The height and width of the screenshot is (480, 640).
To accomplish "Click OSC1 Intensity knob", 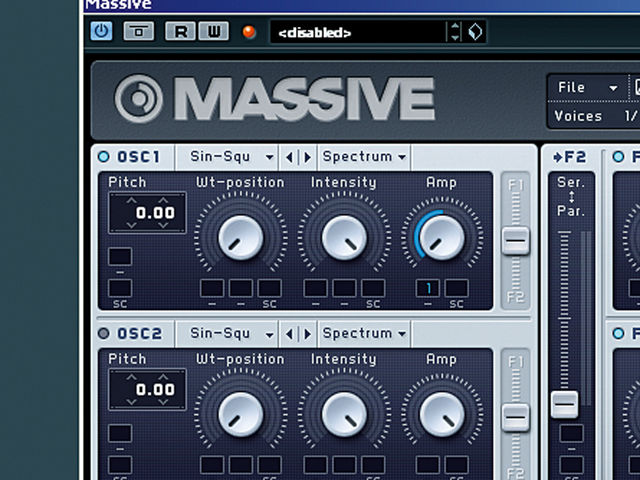I will [344, 238].
